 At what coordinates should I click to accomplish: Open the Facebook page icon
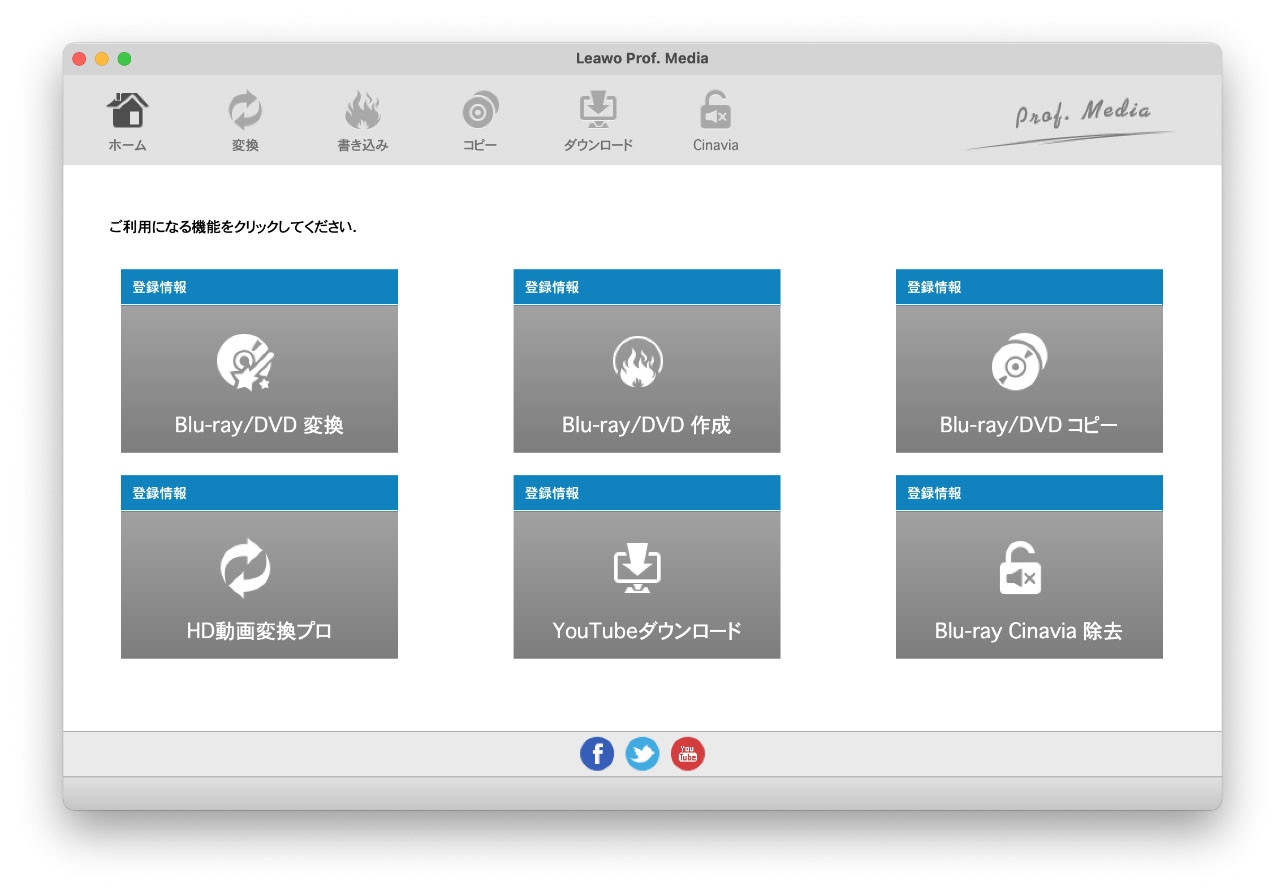pyautogui.click(x=597, y=754)
